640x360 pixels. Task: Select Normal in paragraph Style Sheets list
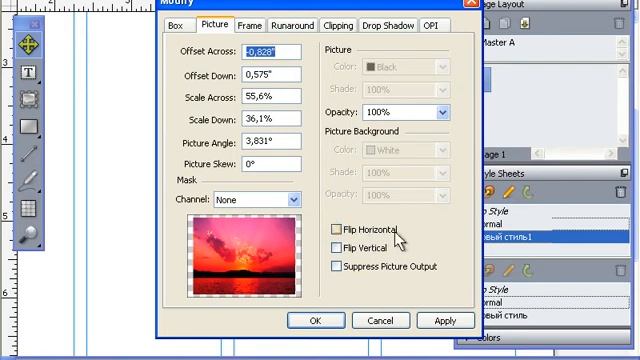click(556, 224)
